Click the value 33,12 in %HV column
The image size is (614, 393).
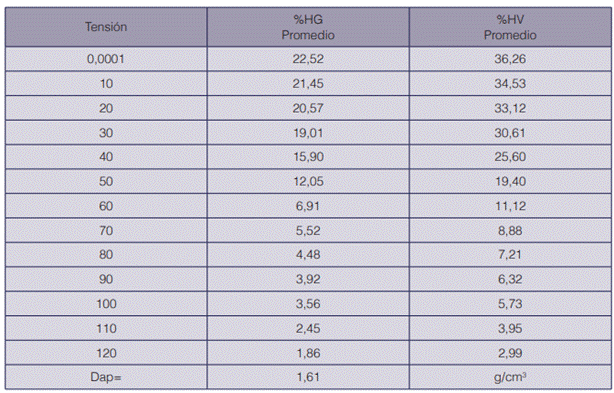pyautogui.click(x=510, y=108)
